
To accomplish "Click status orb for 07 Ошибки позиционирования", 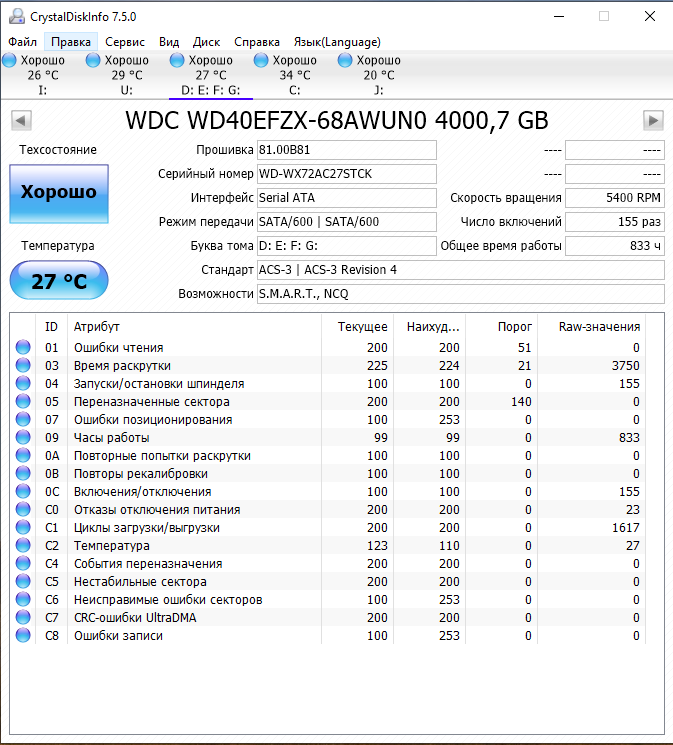I will click(x=23, y=420).
